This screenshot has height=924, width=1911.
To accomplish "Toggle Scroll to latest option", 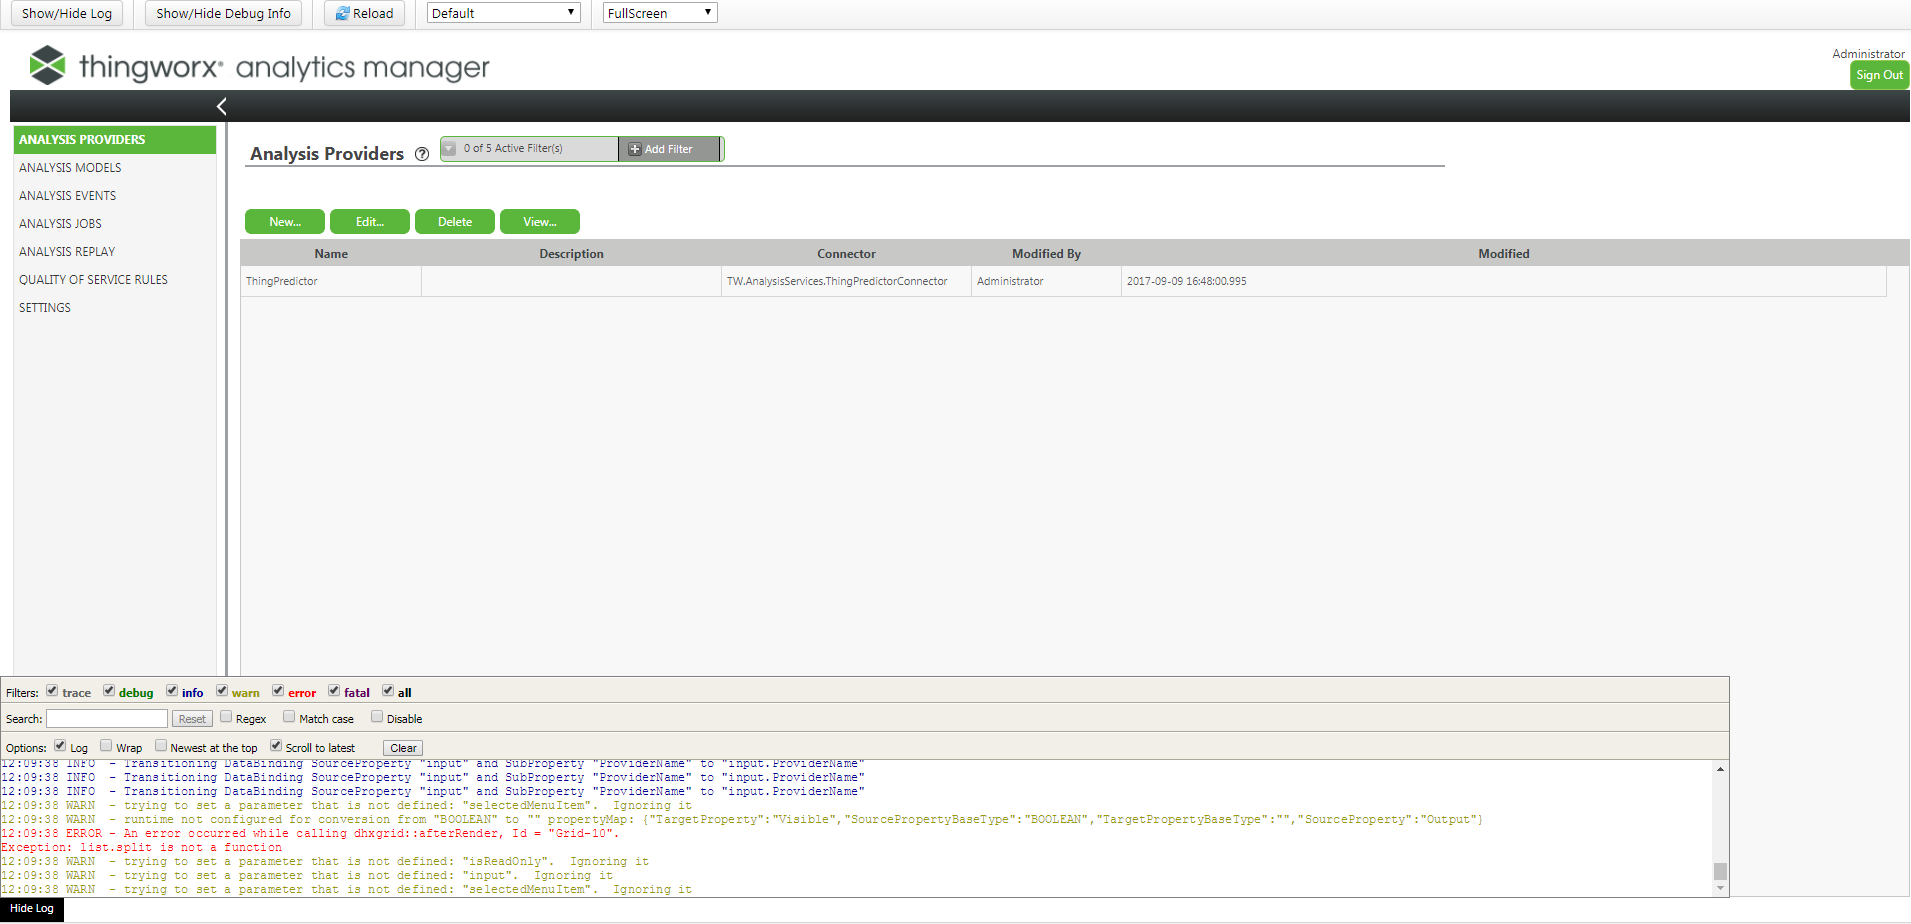I will 276,746.
